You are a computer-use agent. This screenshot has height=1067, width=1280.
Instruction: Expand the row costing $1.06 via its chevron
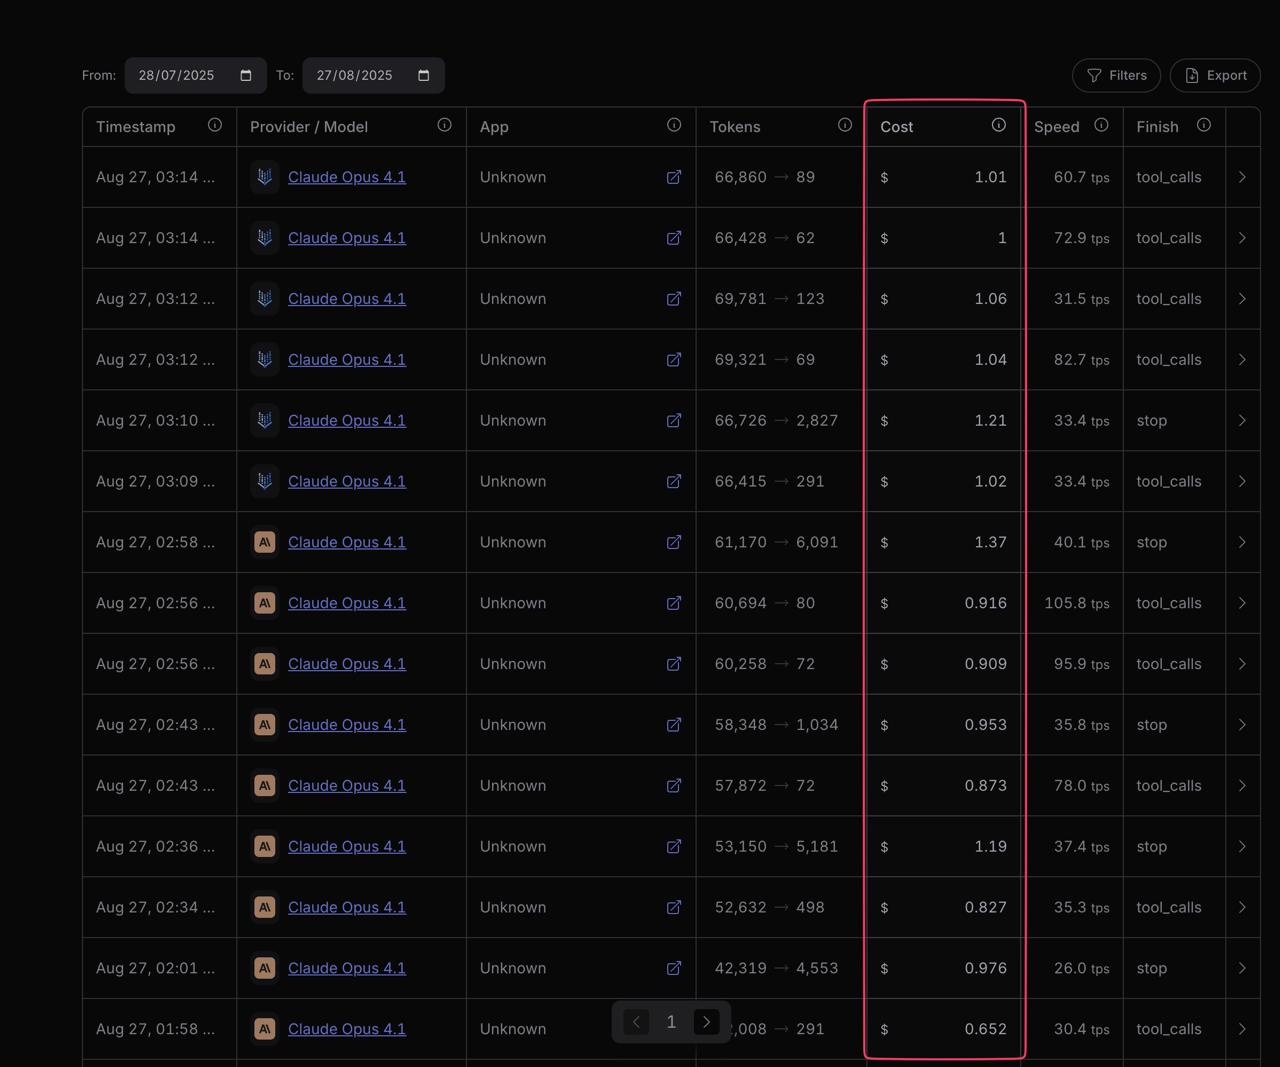point(1242,299)
